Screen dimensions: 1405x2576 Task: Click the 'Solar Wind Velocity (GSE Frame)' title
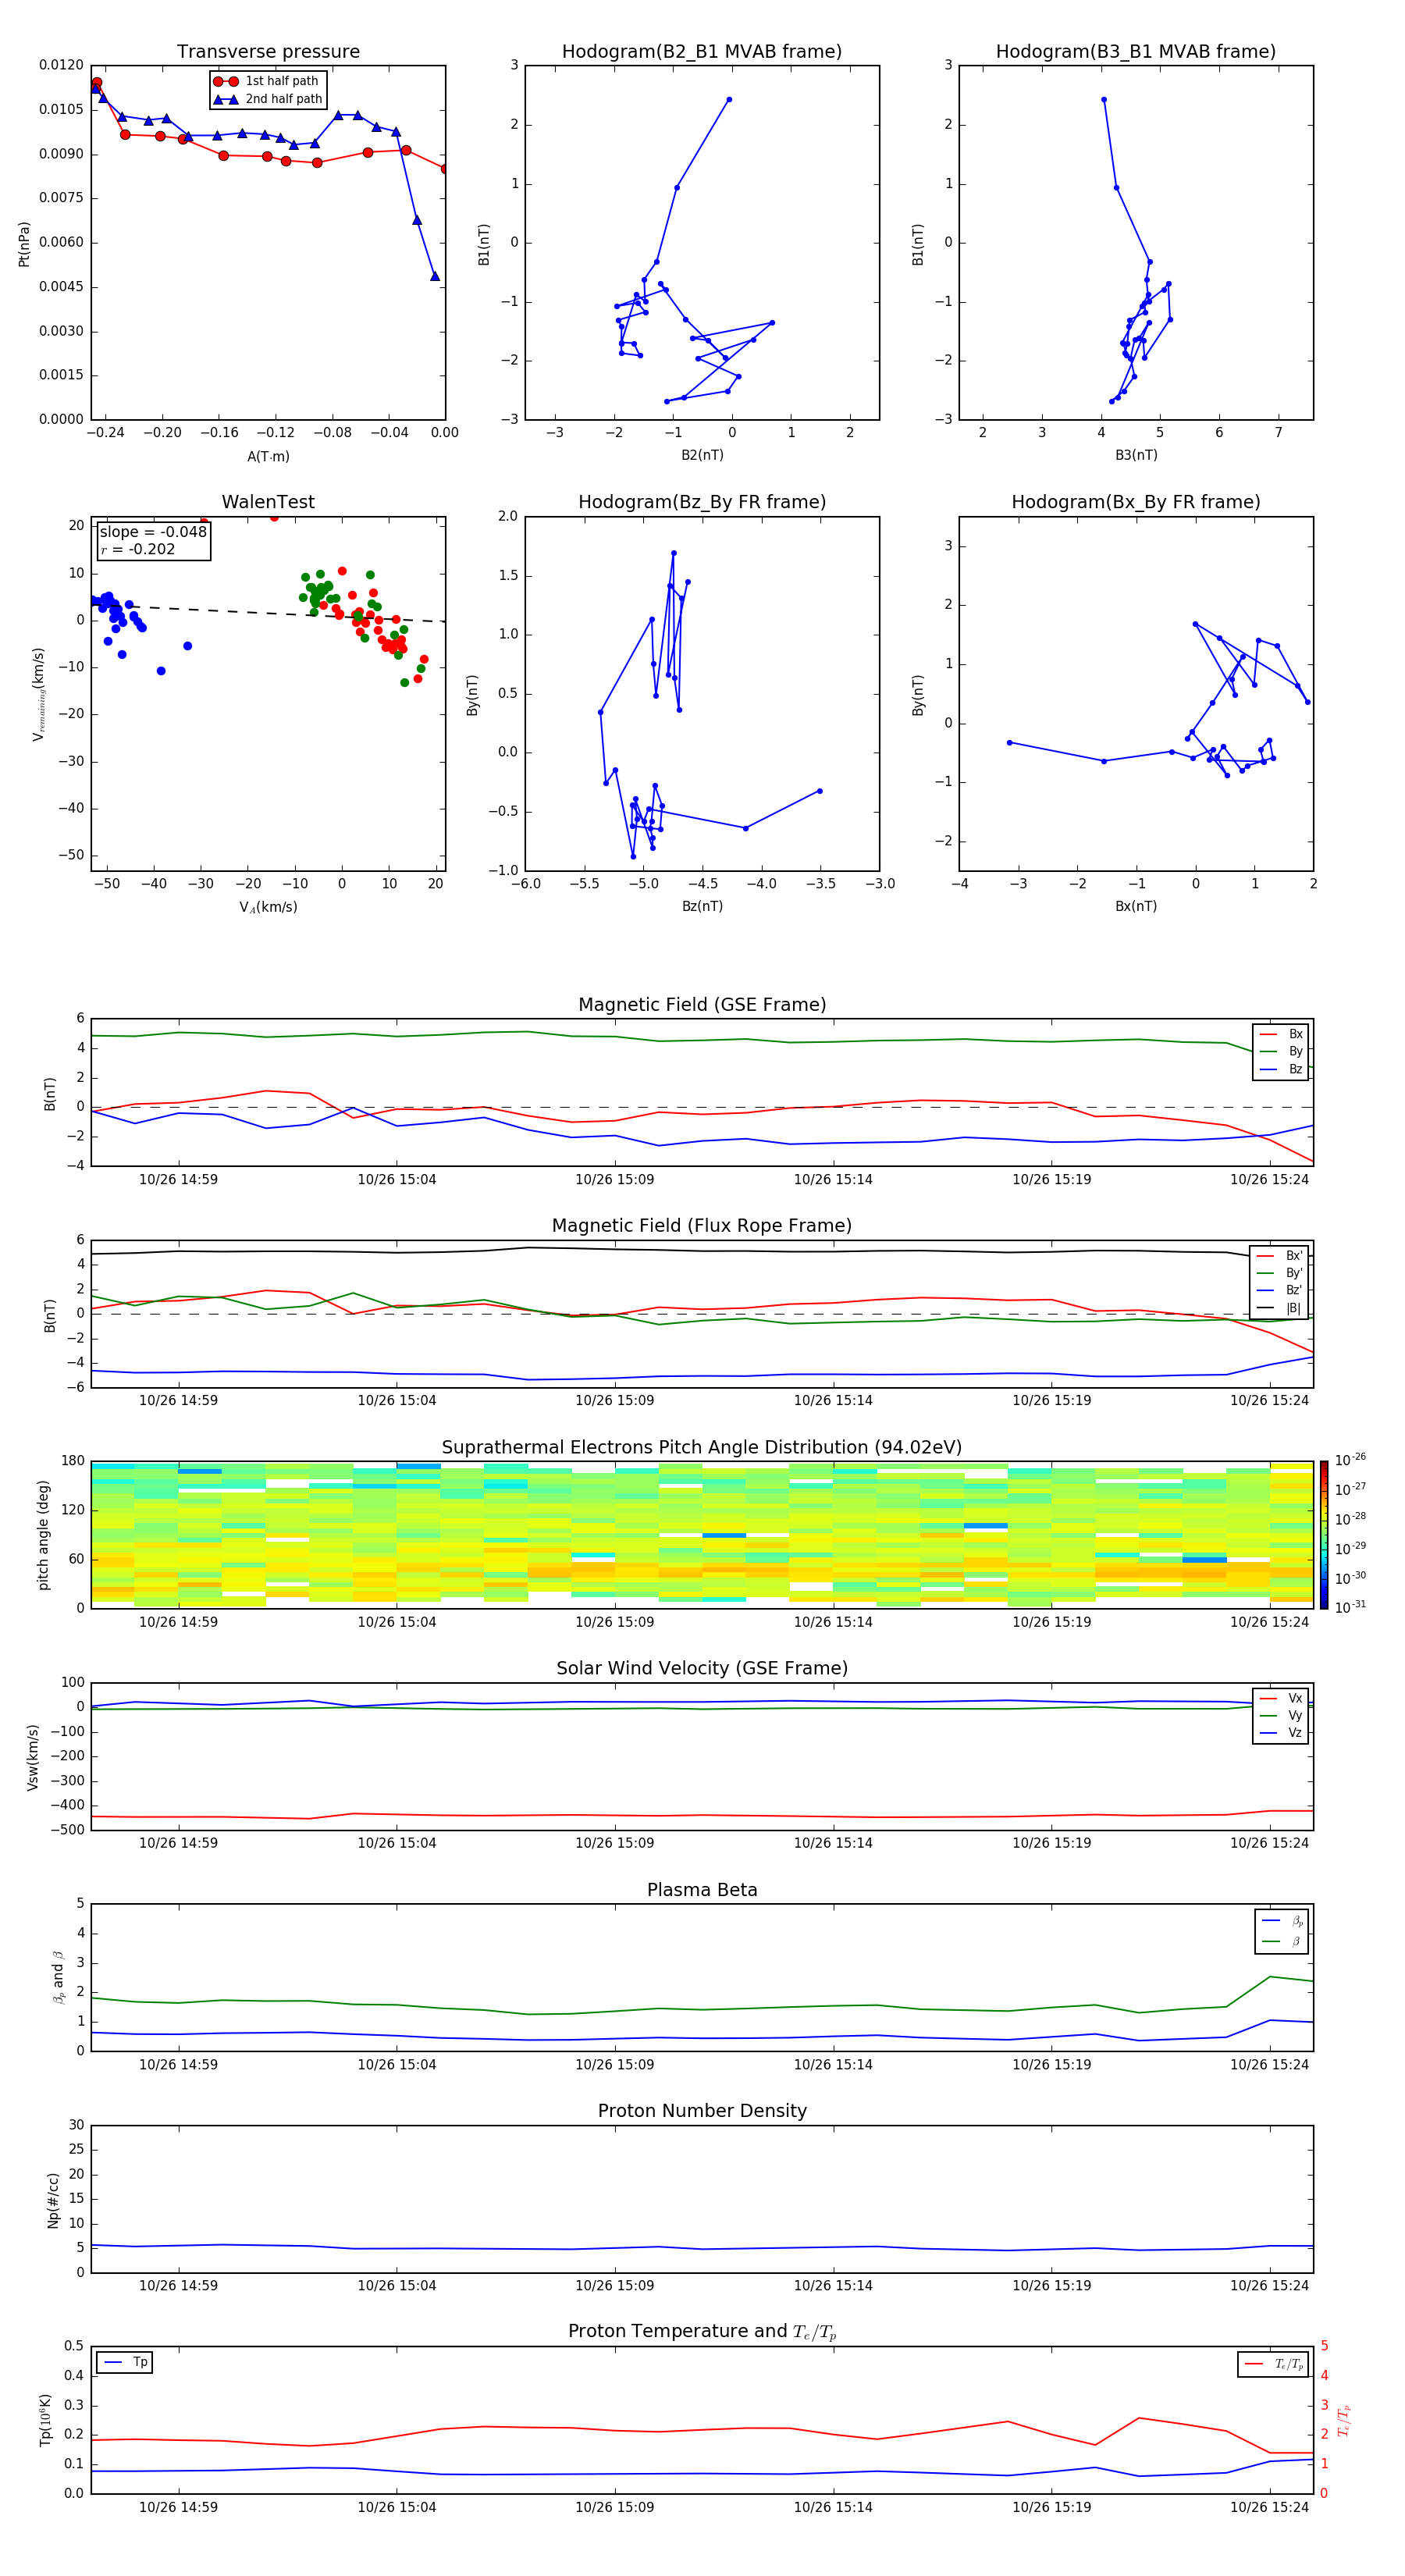[x=702, y=1669]
